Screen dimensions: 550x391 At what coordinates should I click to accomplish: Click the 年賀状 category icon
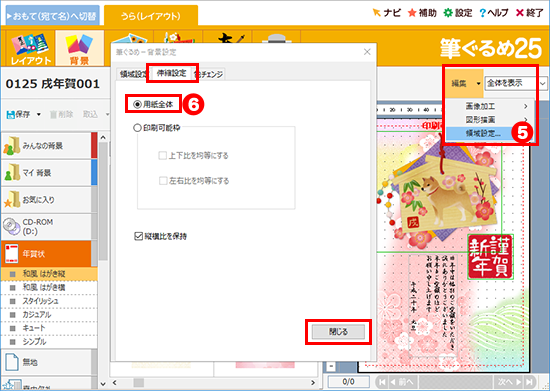[12, 254]
